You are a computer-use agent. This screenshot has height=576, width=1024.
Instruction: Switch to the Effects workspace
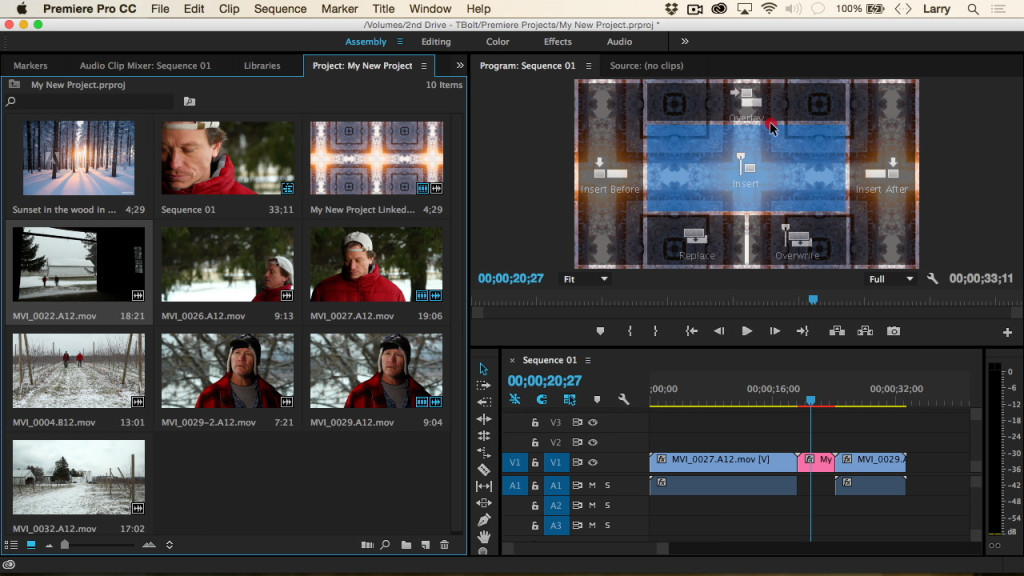coord(558,41)
